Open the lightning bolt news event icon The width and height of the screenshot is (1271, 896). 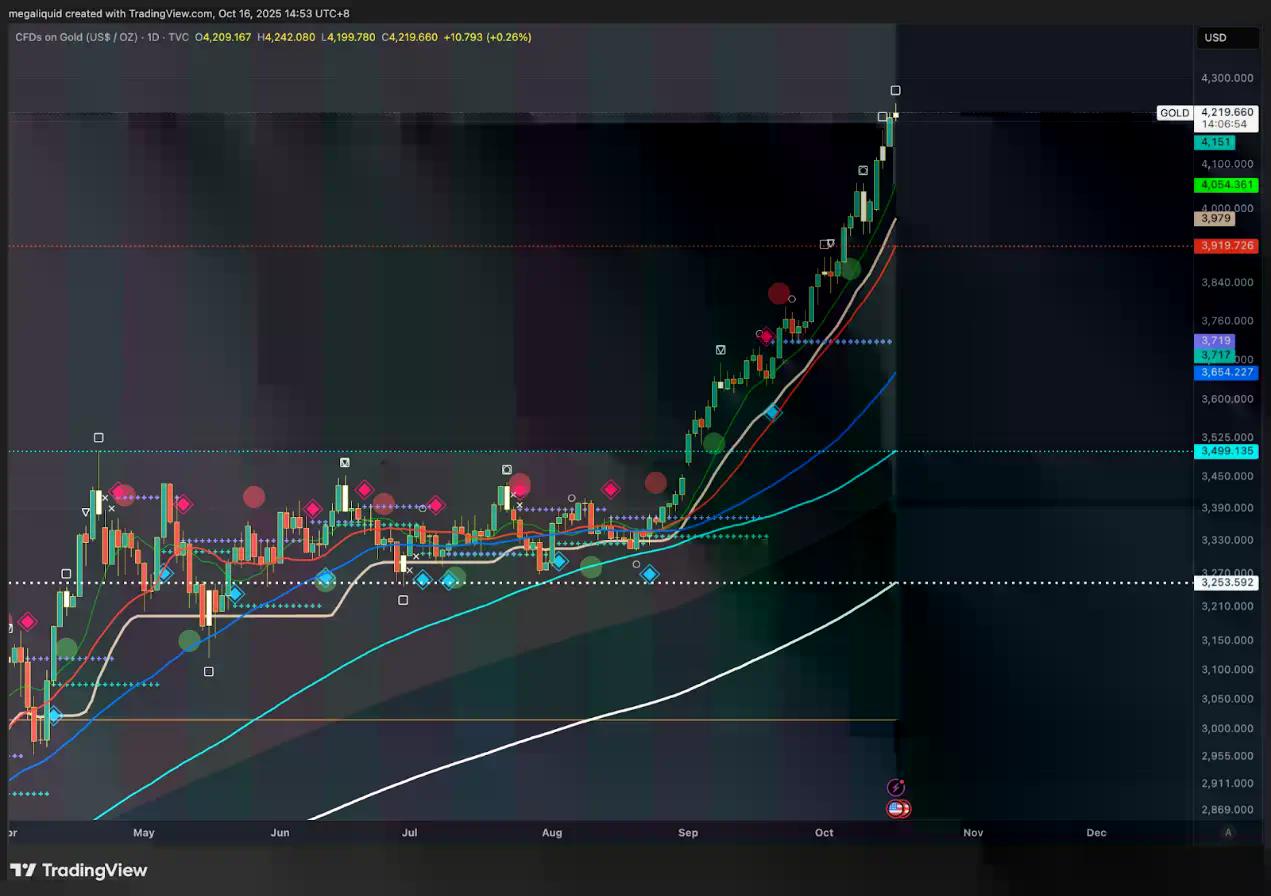(897, 788)
